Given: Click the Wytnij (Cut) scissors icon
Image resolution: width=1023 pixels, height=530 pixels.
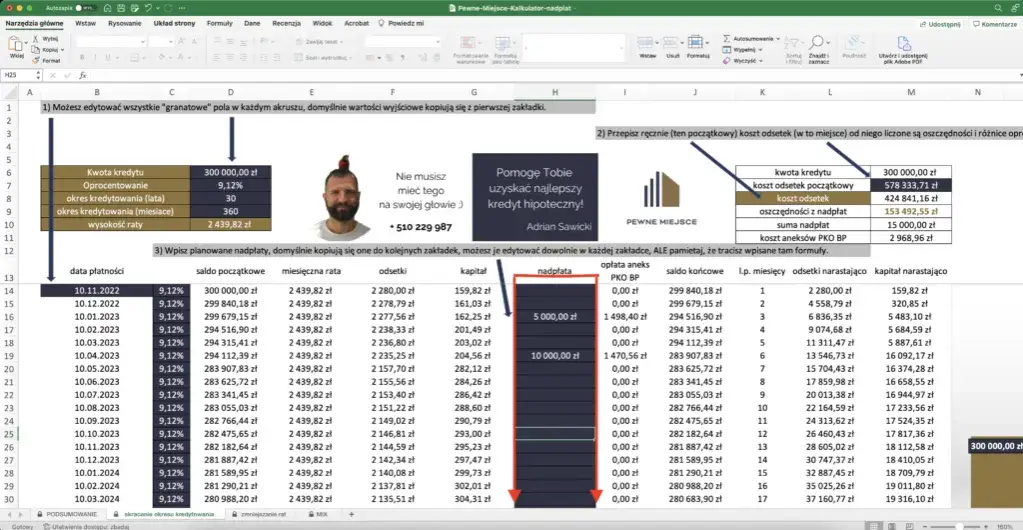Looking at the screenshot, I should pos(37,37).
